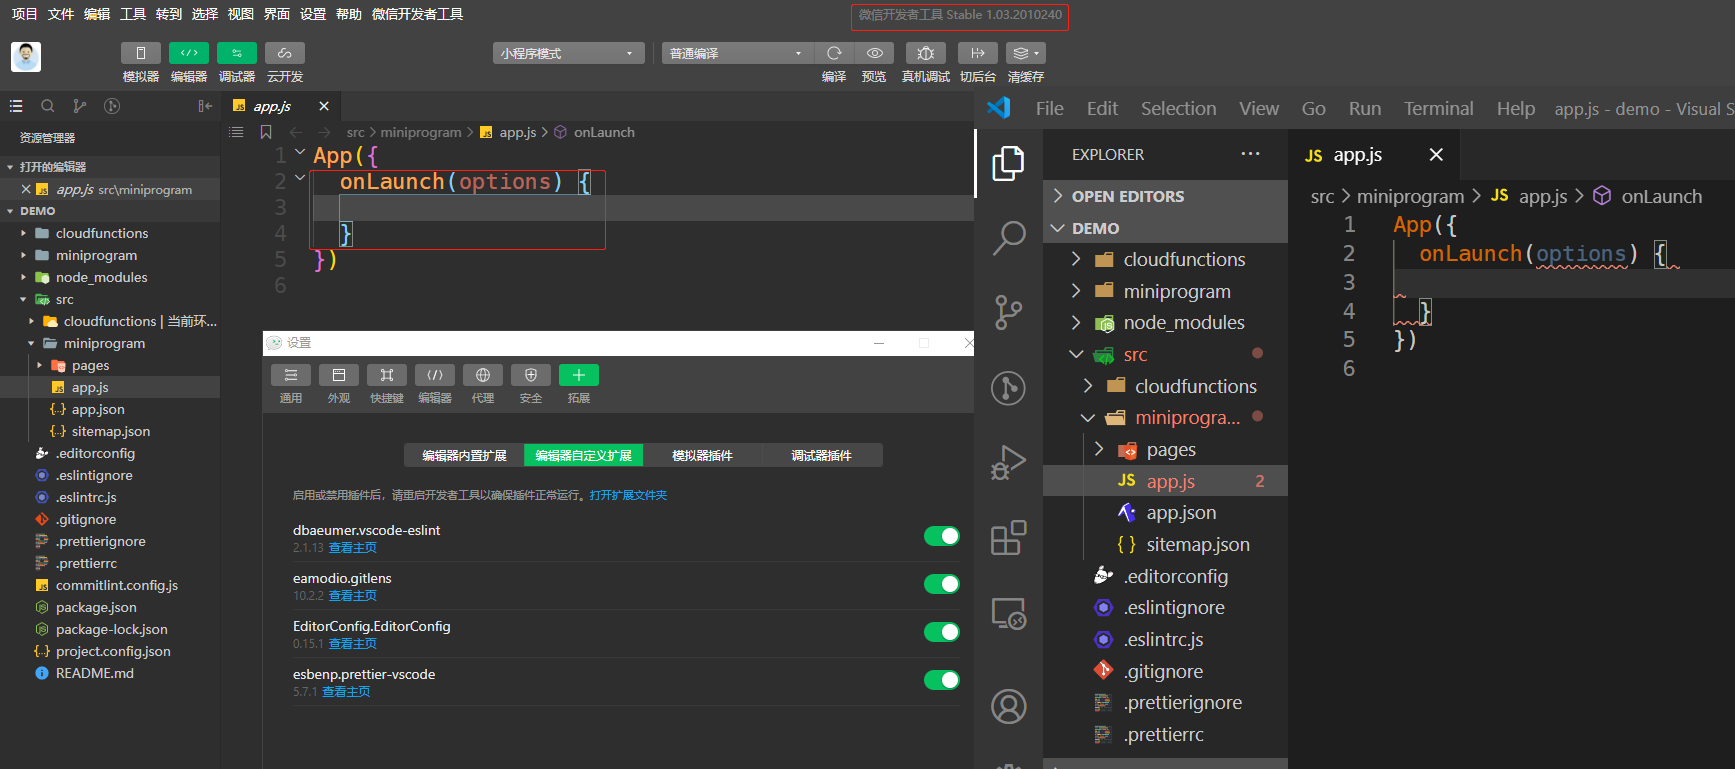Screen dimensions: 1735x769
Task: Open the 安全 security settings icon
Action: (531, 375)
